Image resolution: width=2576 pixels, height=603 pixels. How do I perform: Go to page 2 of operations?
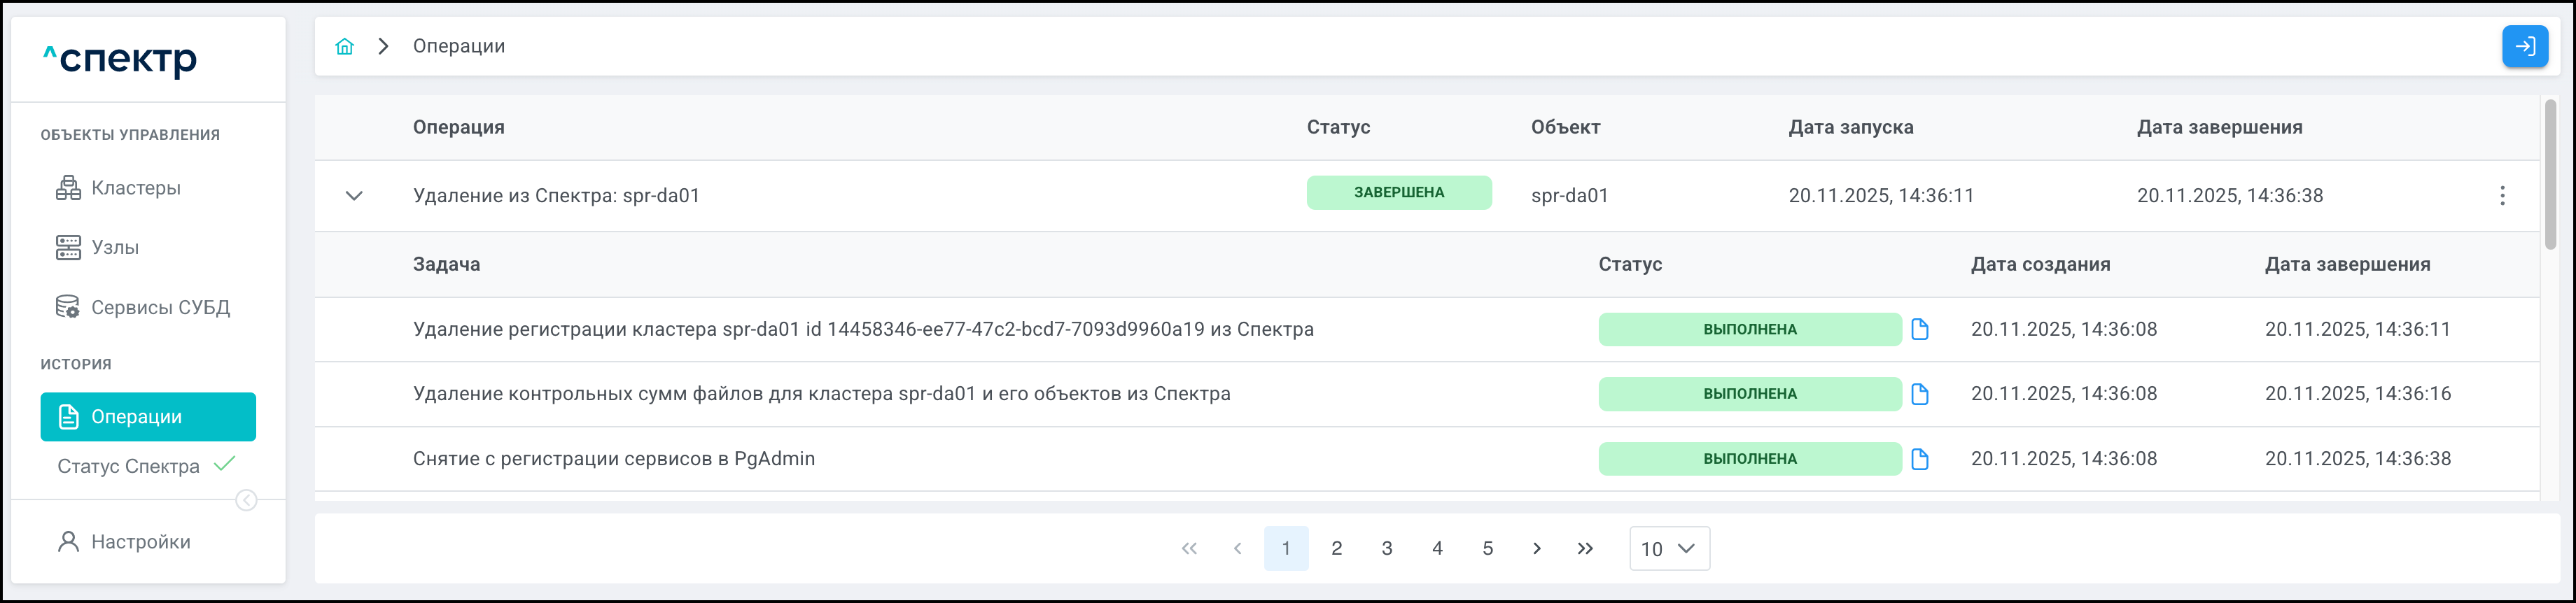1336,548
